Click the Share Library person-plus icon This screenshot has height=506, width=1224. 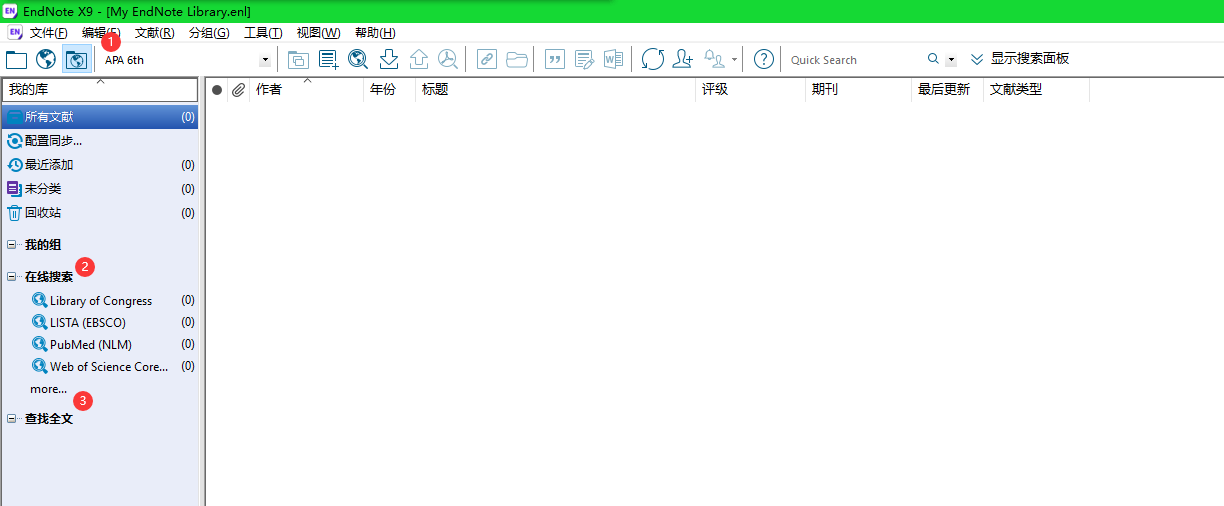coord(682,59)
